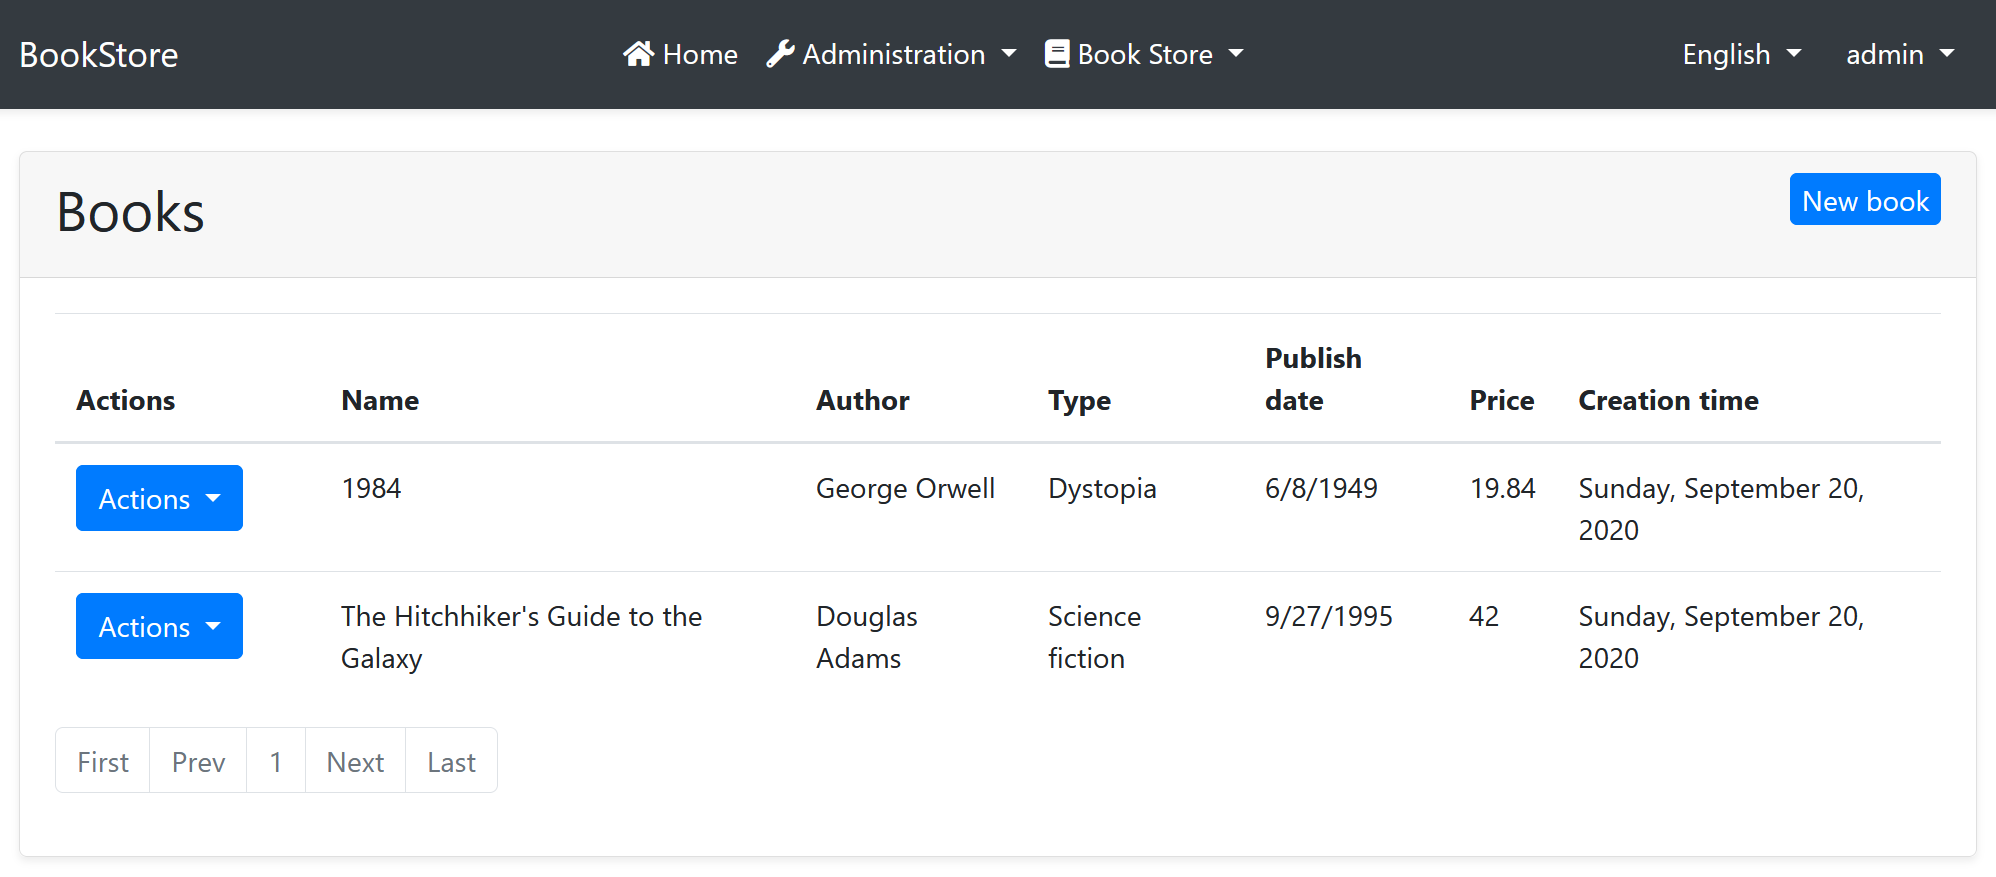This screenshot has width=1996, height=877.
Task: Open Actions for Hitchhiker's Guide row
Action: (159, 626)
